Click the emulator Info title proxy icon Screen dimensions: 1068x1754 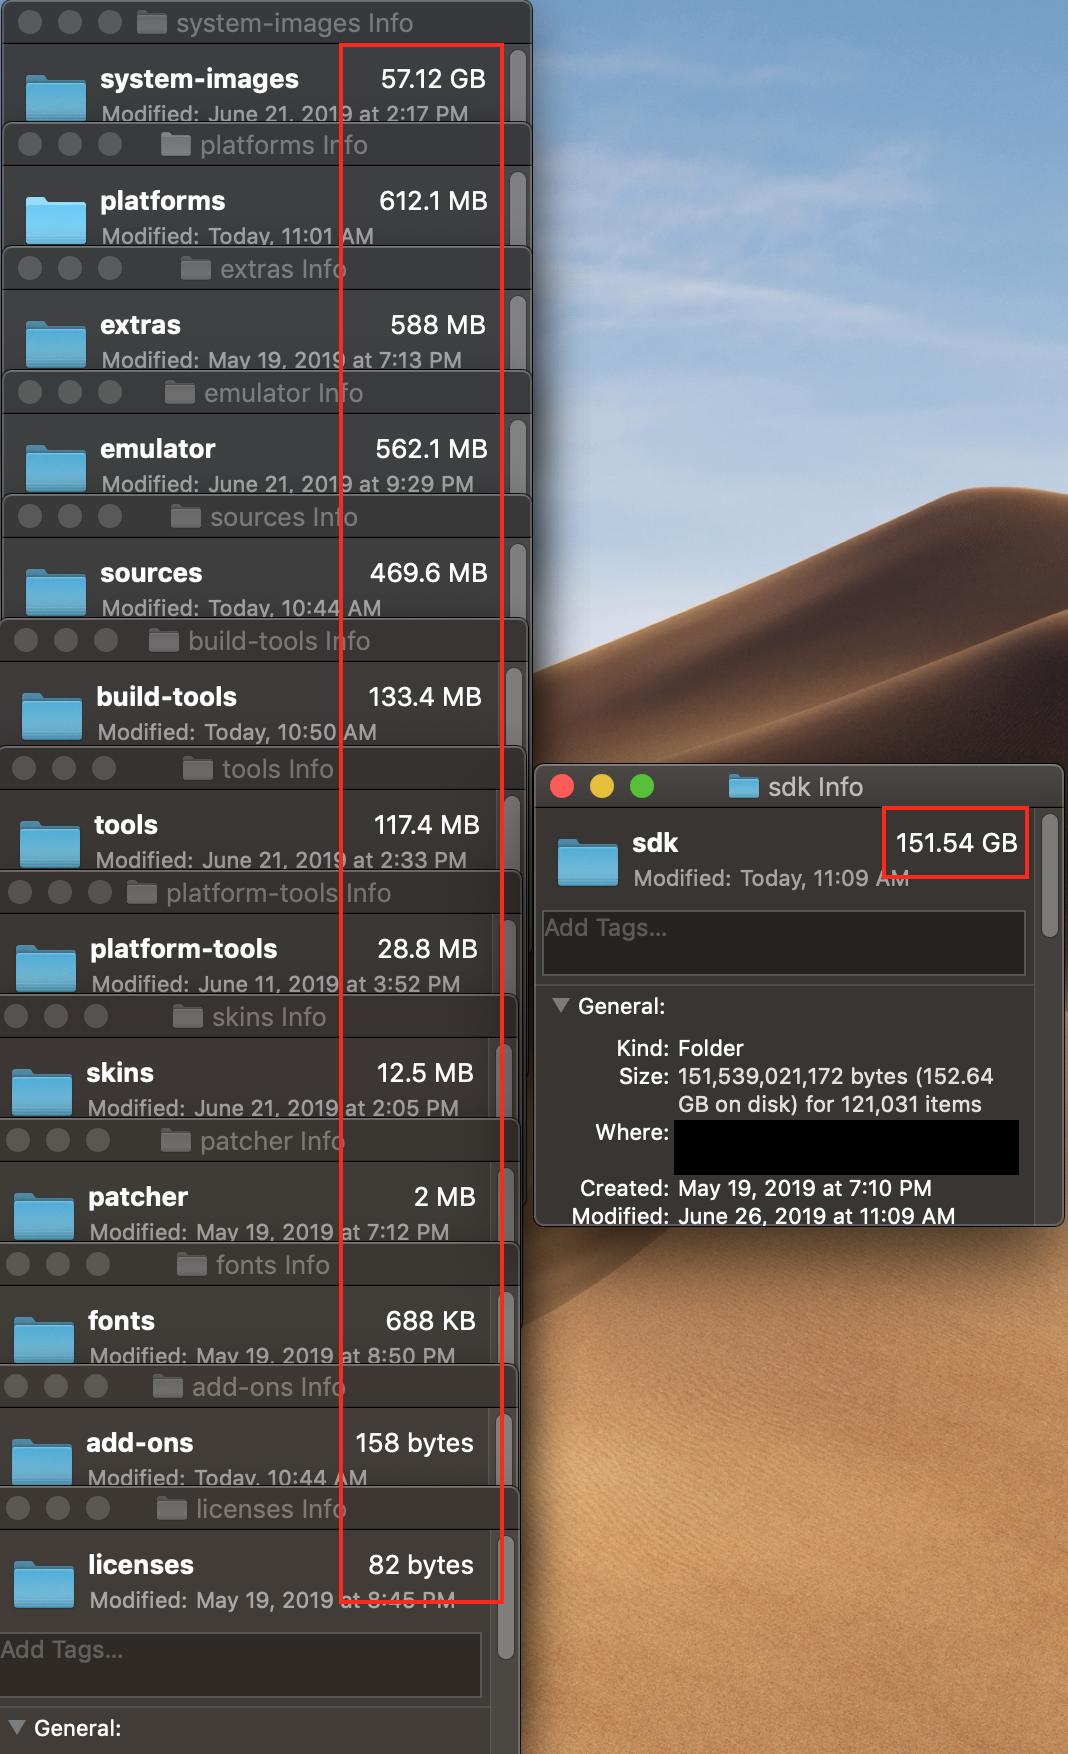tap(180, 393)
